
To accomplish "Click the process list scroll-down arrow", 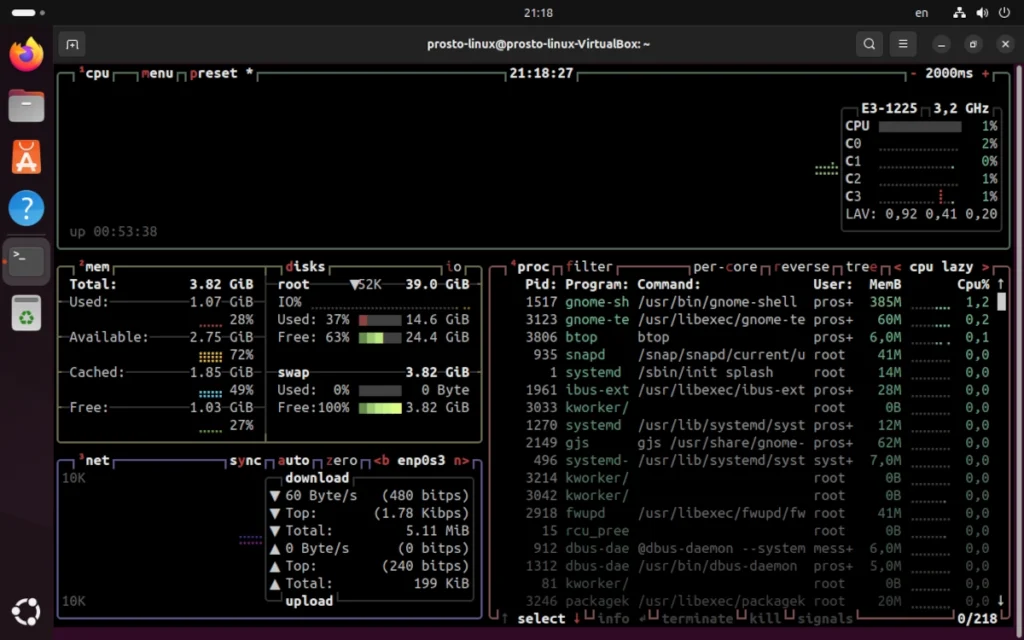I will 1000,600.
